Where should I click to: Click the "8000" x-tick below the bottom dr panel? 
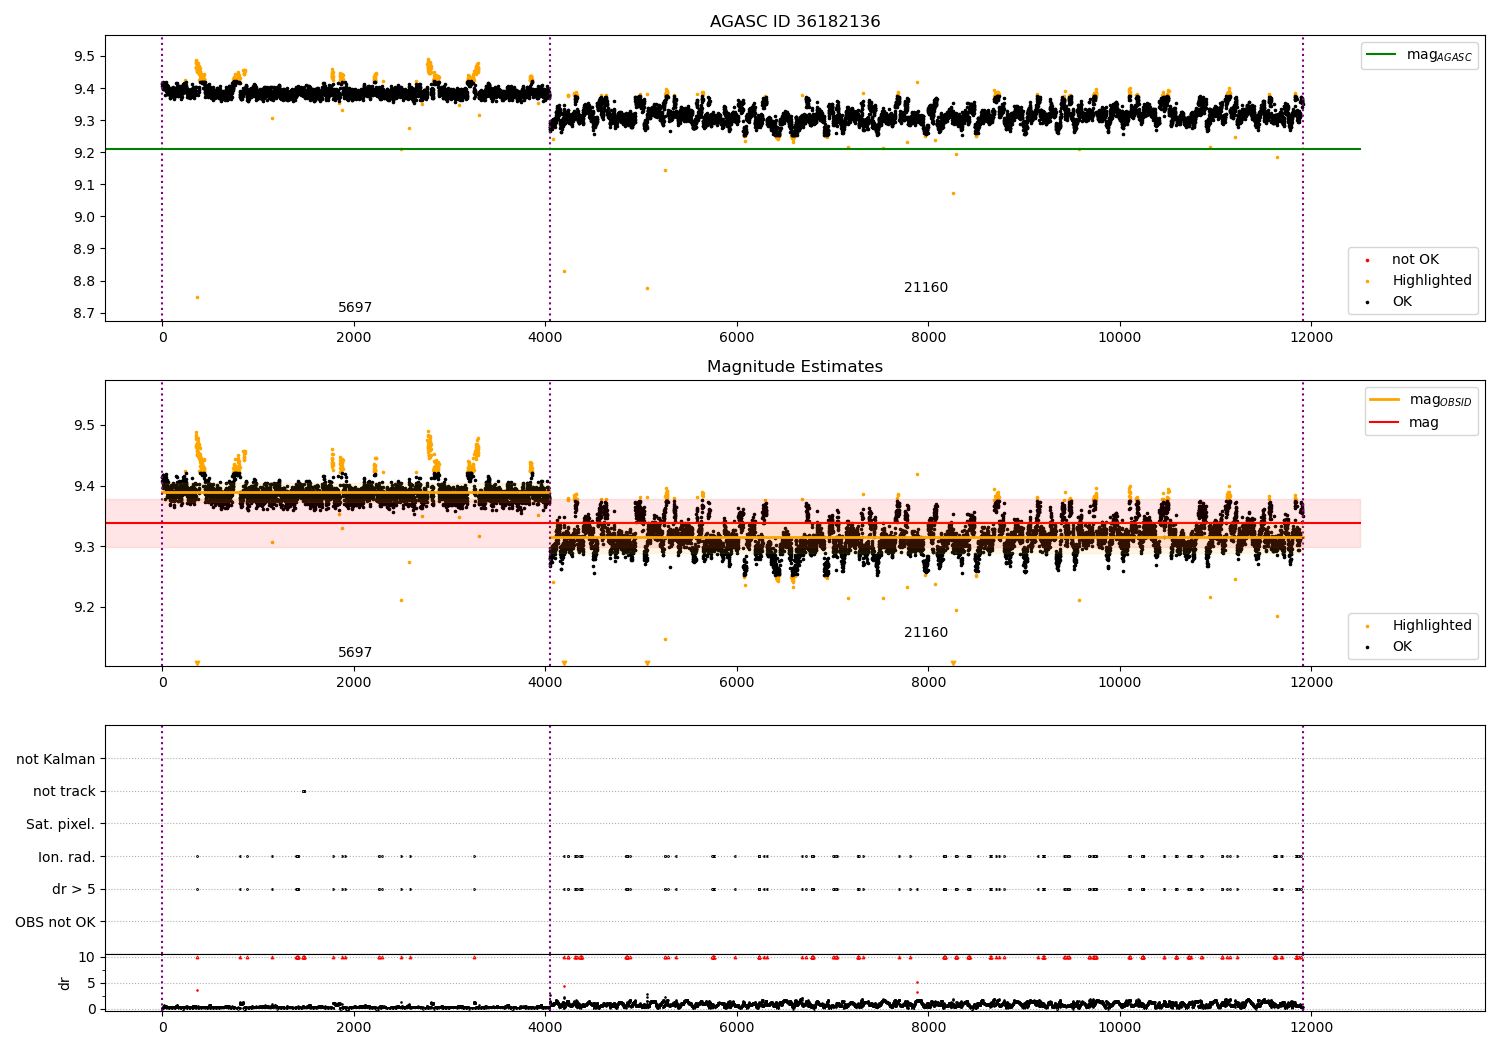[928, 1027]
